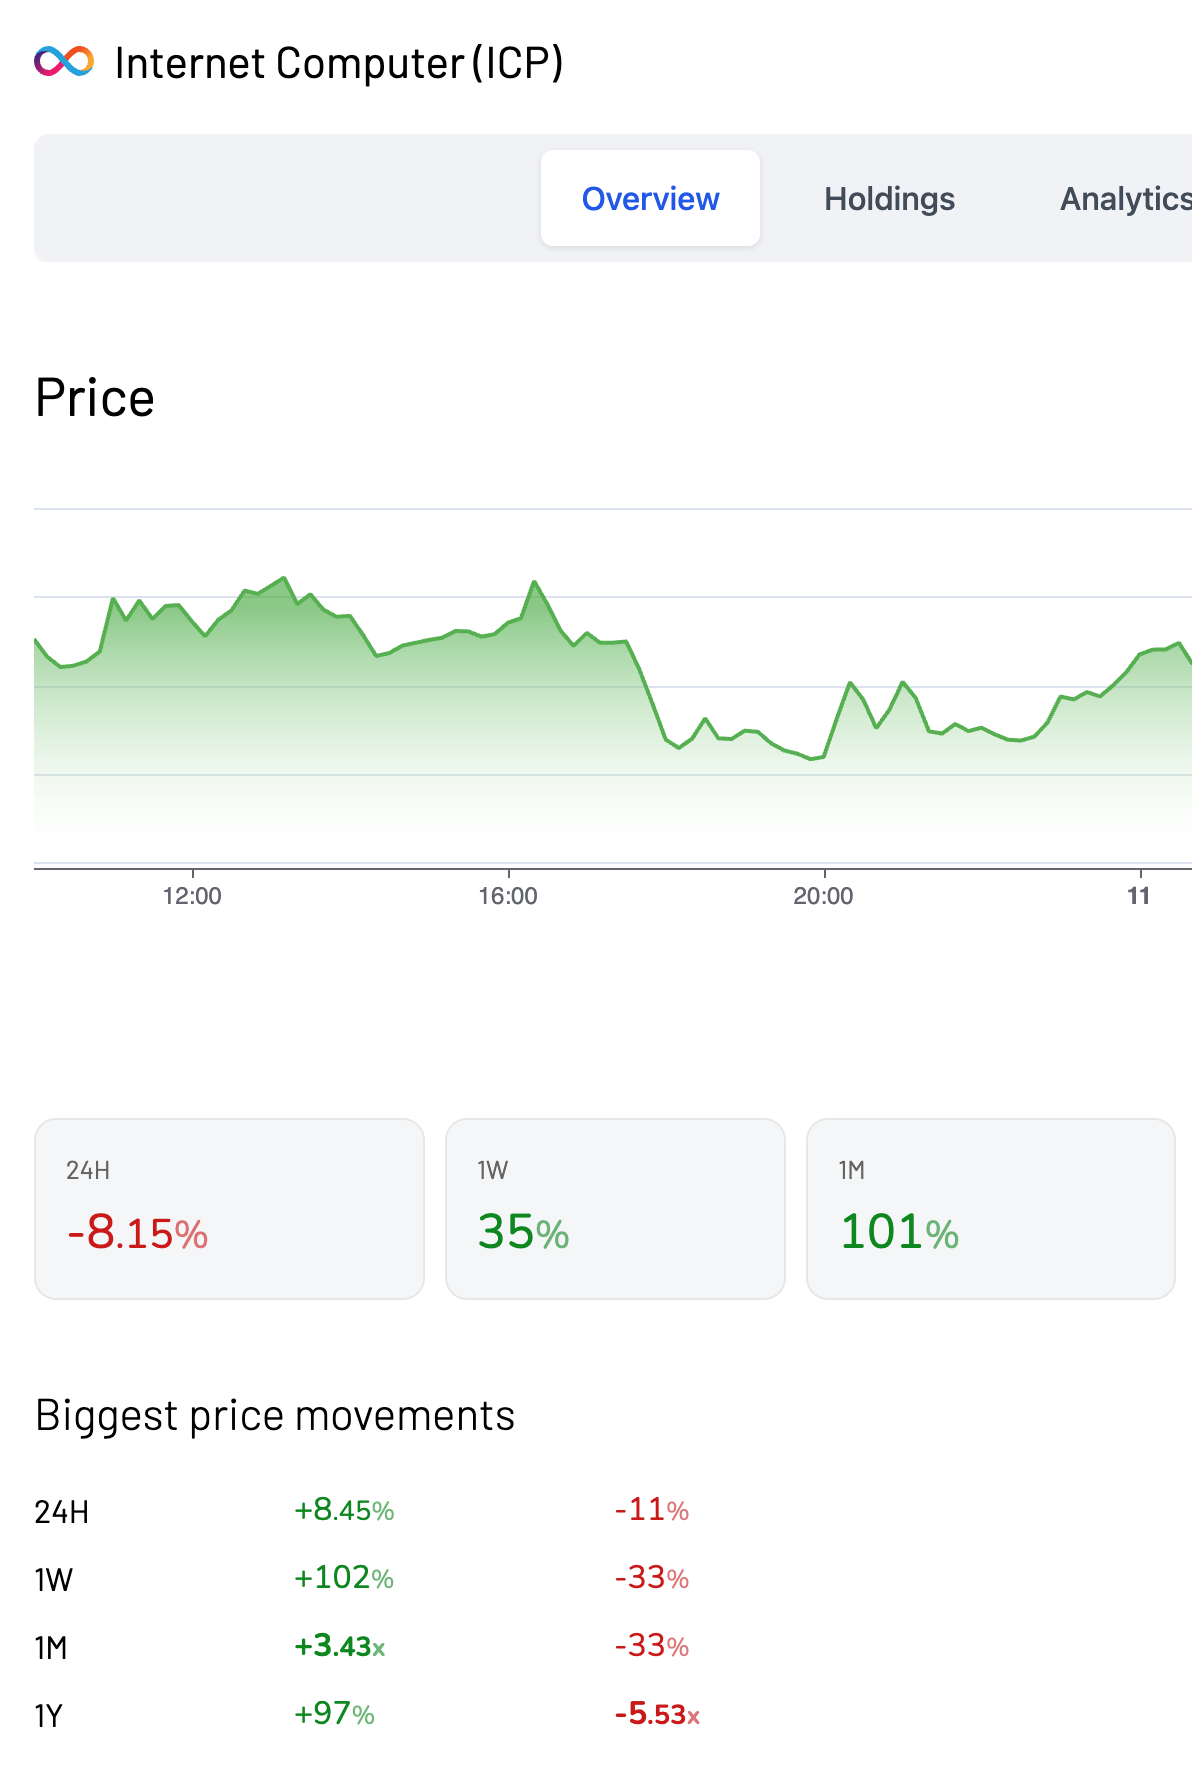Viewport: 1192px width, 1766px height.
Task: Open the Holdings tab
Action: point(889,199)
